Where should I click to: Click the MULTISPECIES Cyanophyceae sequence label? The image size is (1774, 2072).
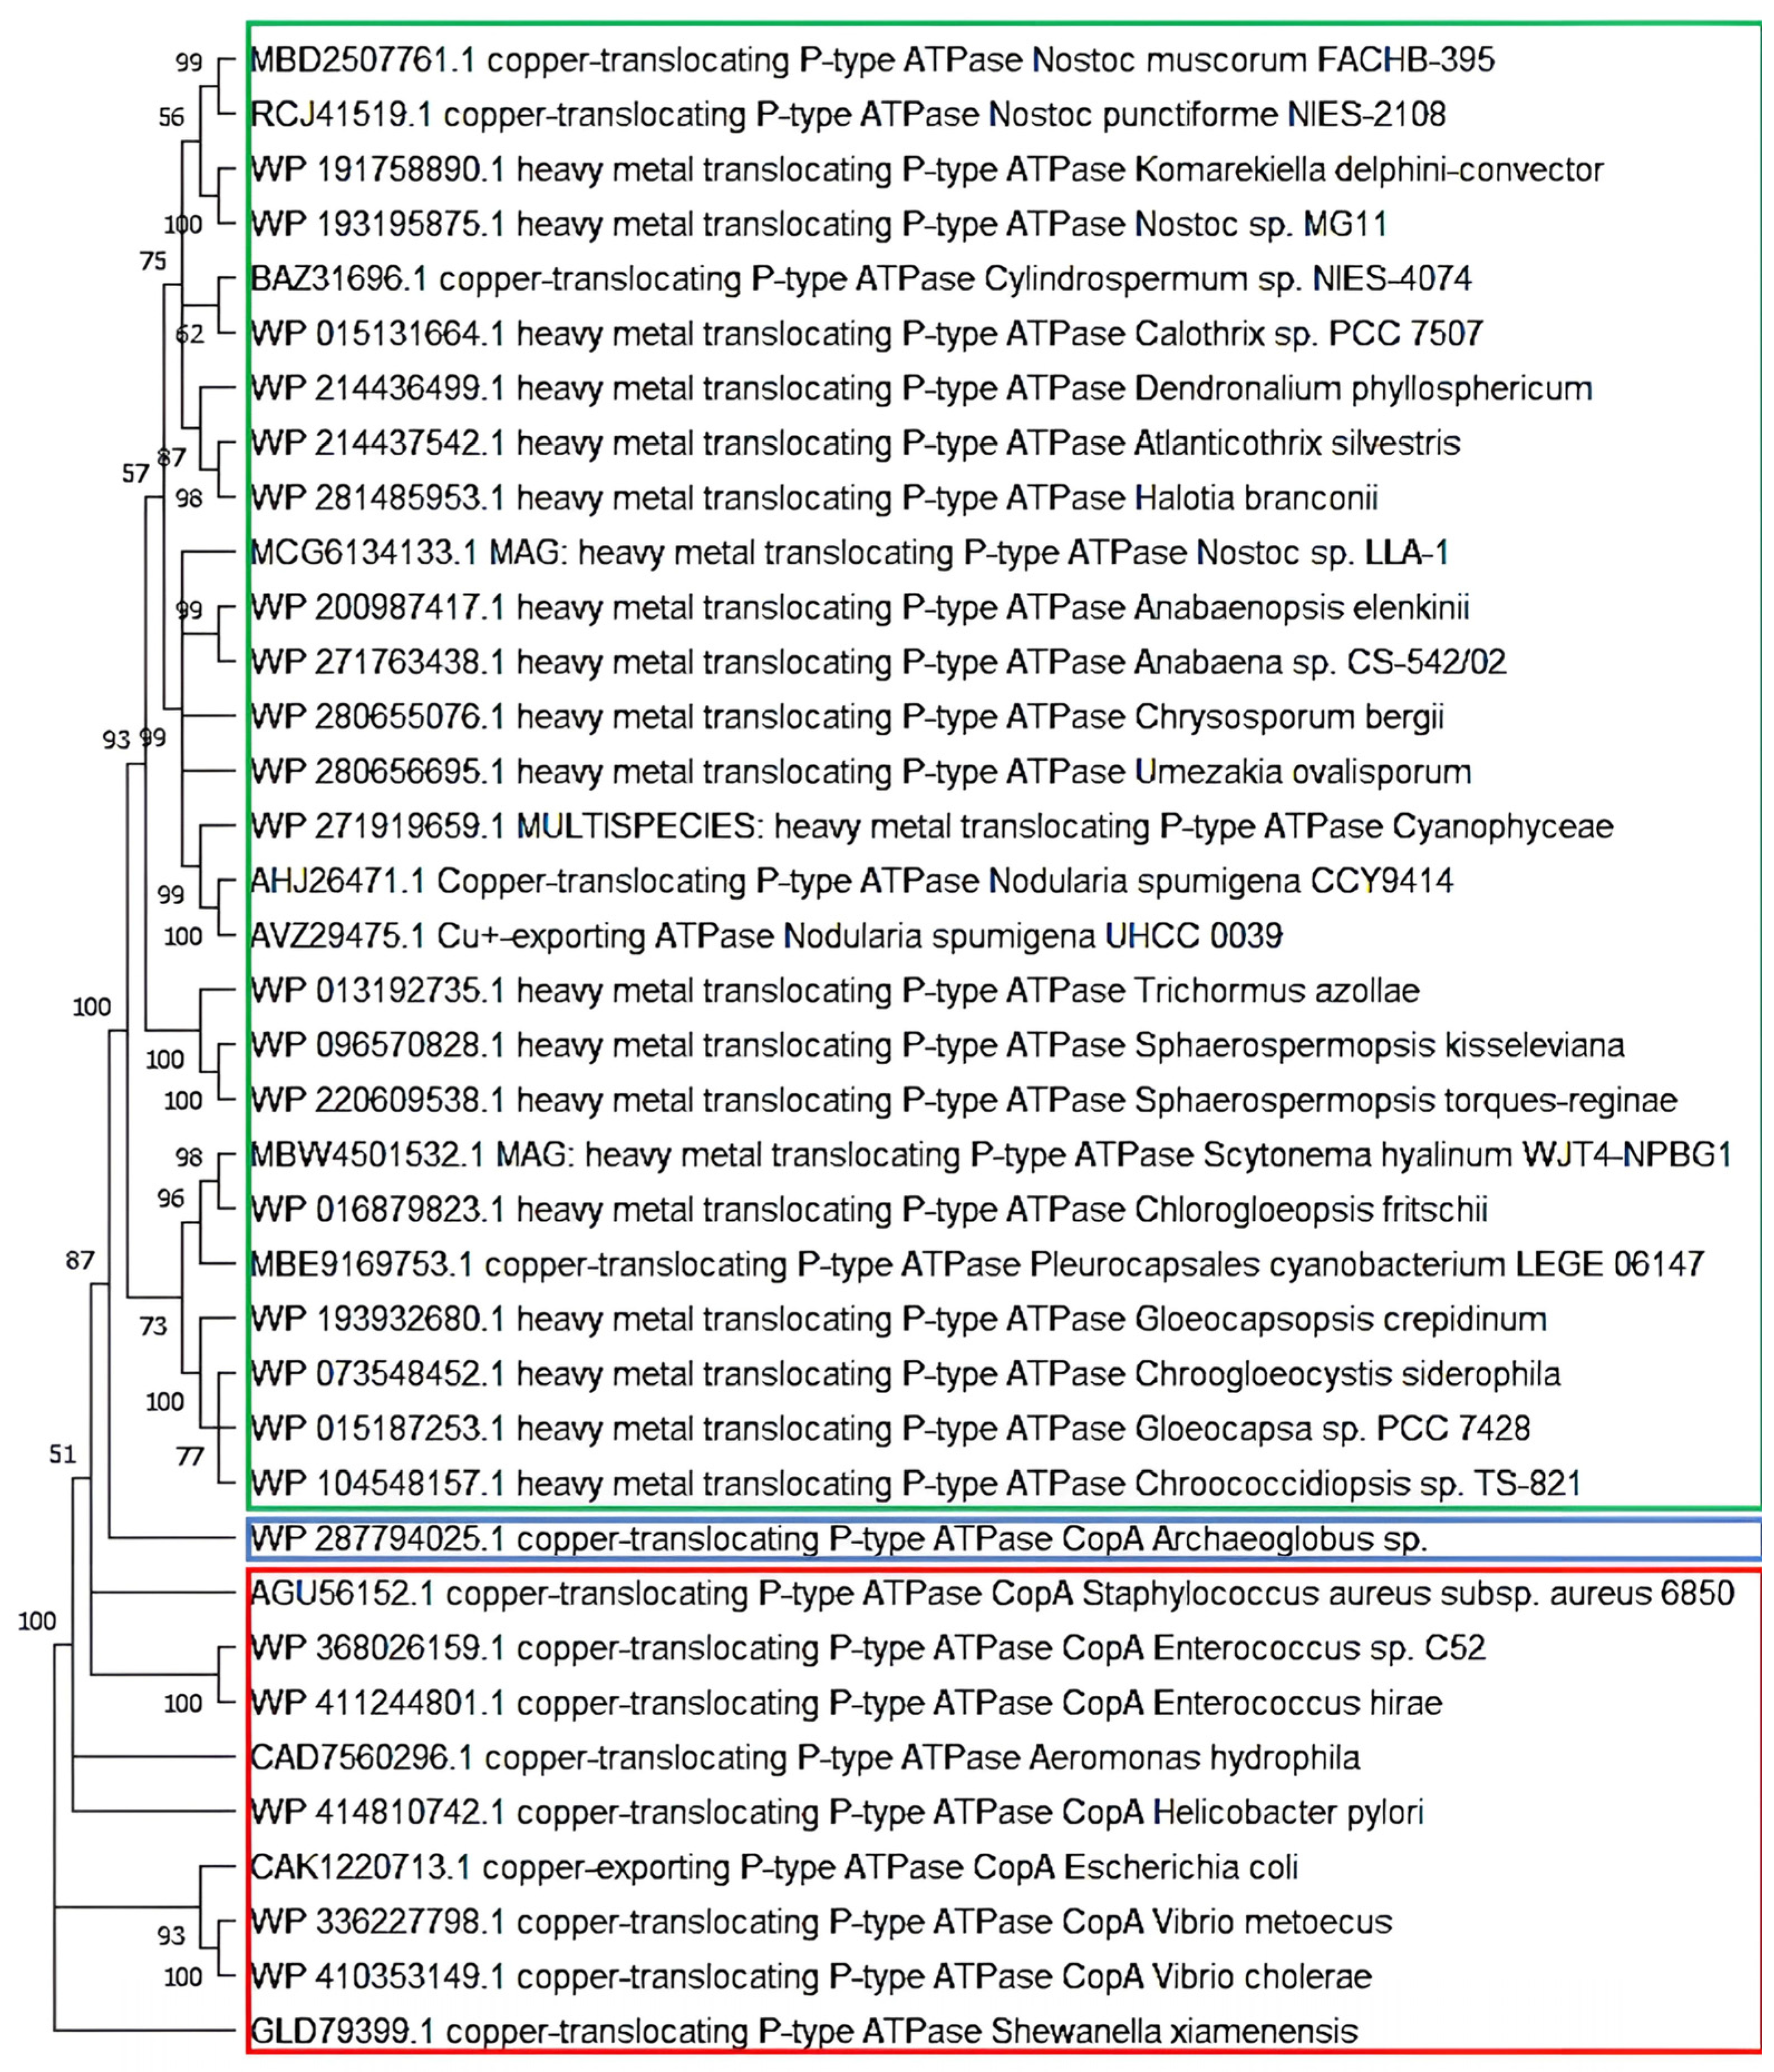point(931,827)
